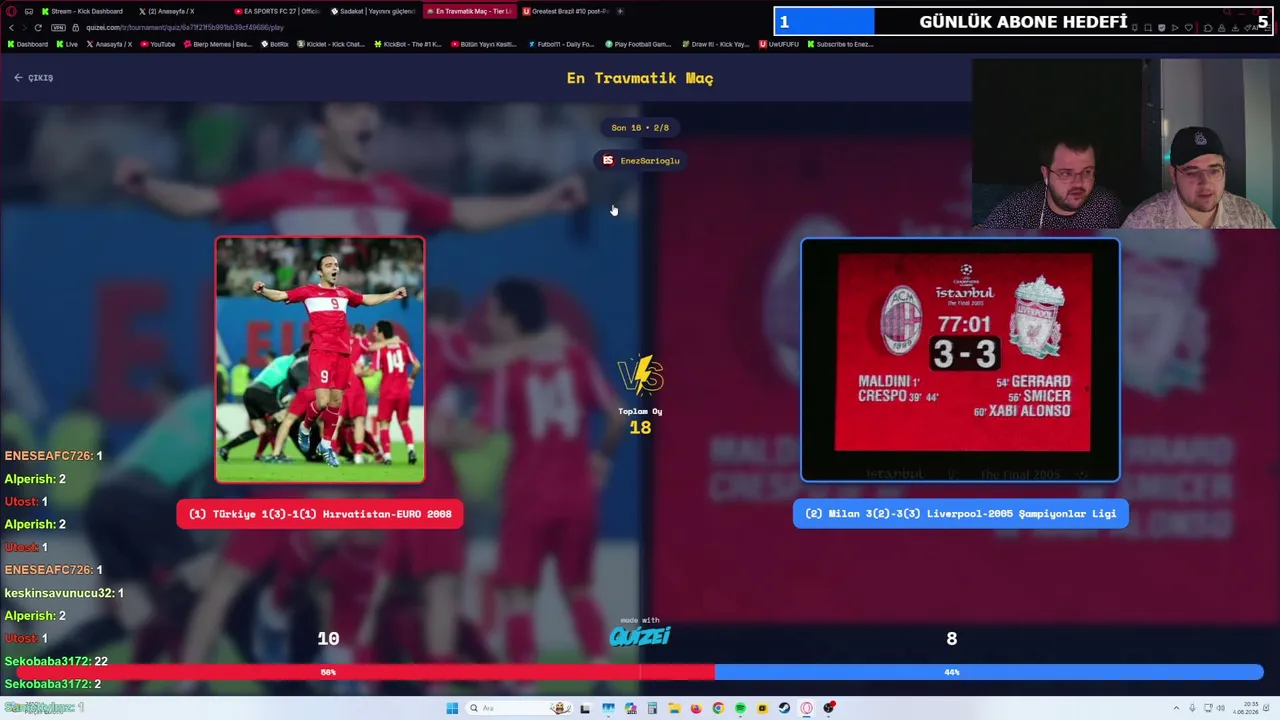
Task: Open the Stream - Kick Dashboard tab
Action: click(x=85, y=11)
